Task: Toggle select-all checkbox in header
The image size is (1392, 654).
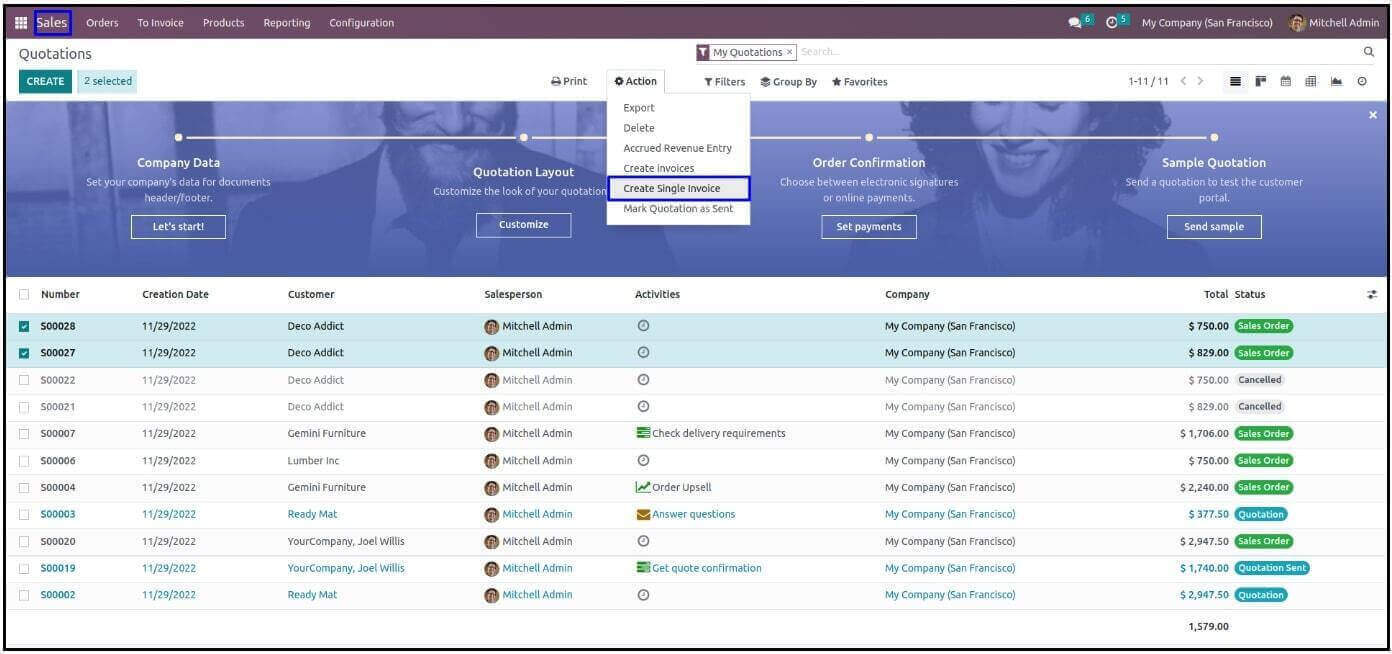Action: coord(24,294)
